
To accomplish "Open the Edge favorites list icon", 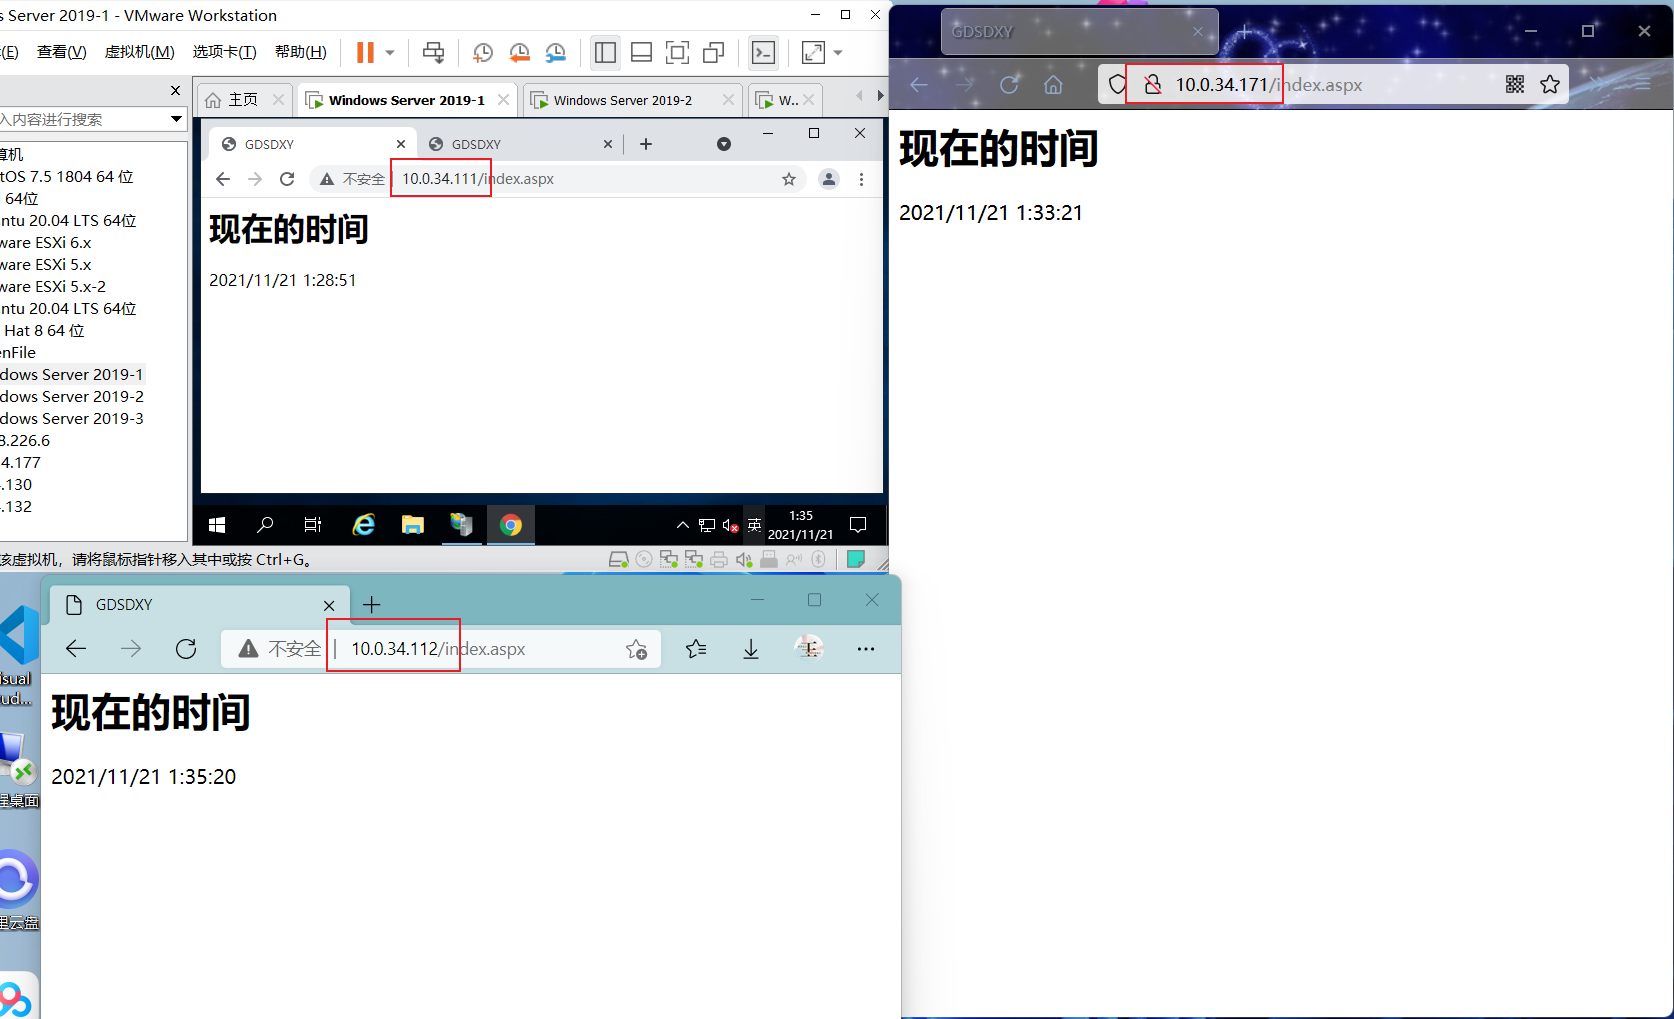I will click(x=697, y=650).
